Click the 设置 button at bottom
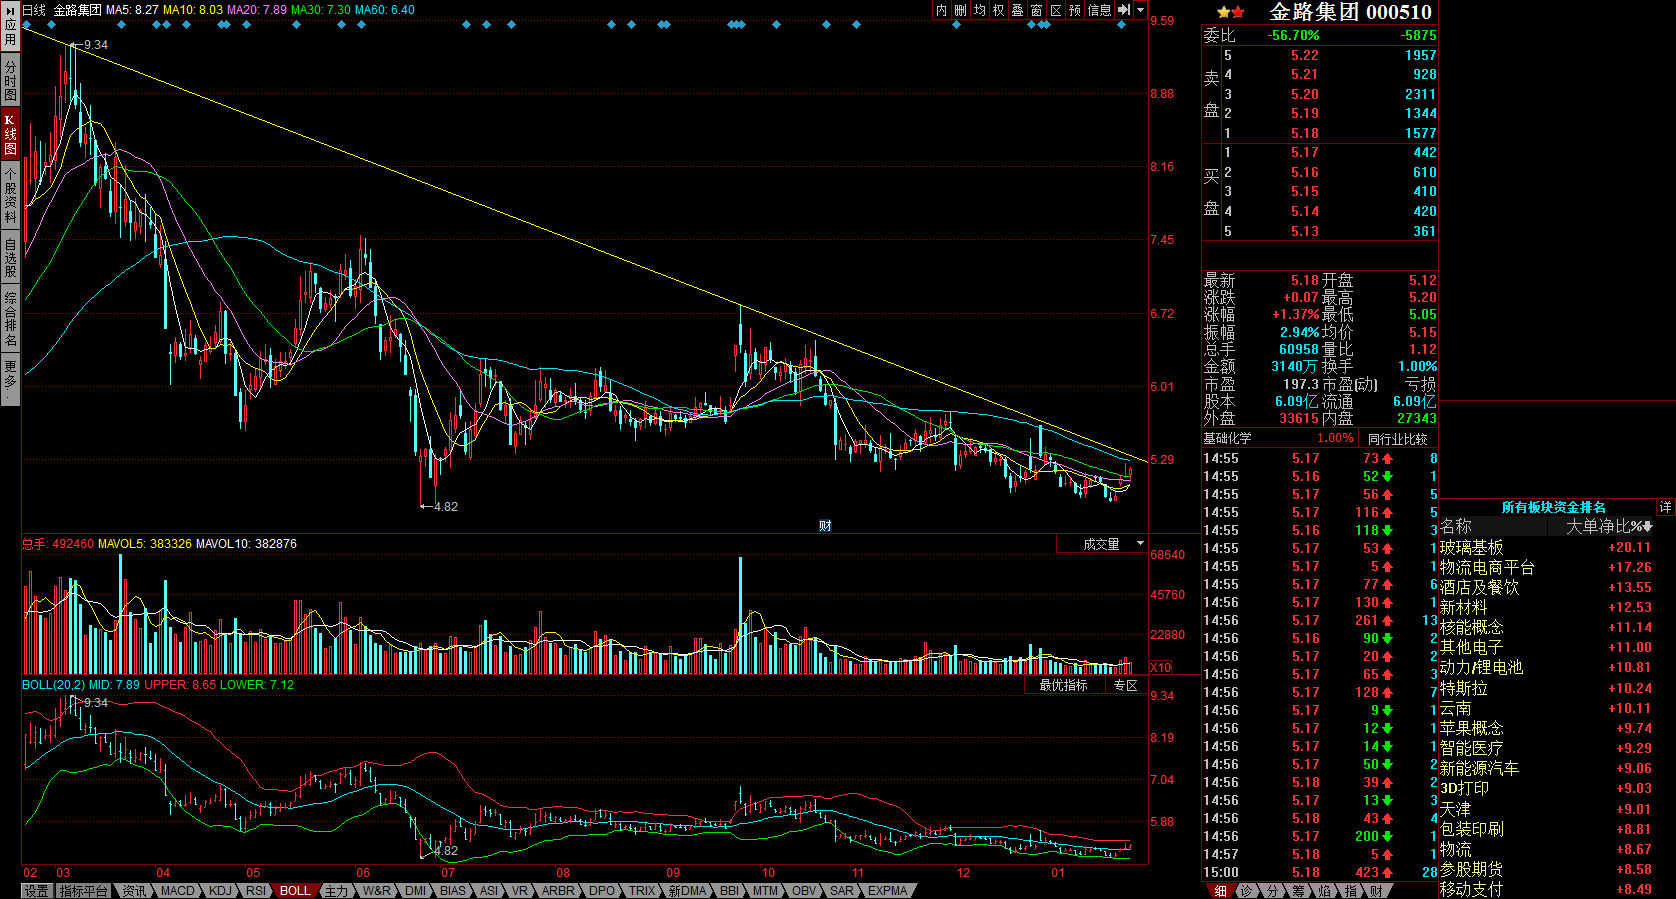Image resolution: width=1676 pixels, height=899 pixels. 36,891
